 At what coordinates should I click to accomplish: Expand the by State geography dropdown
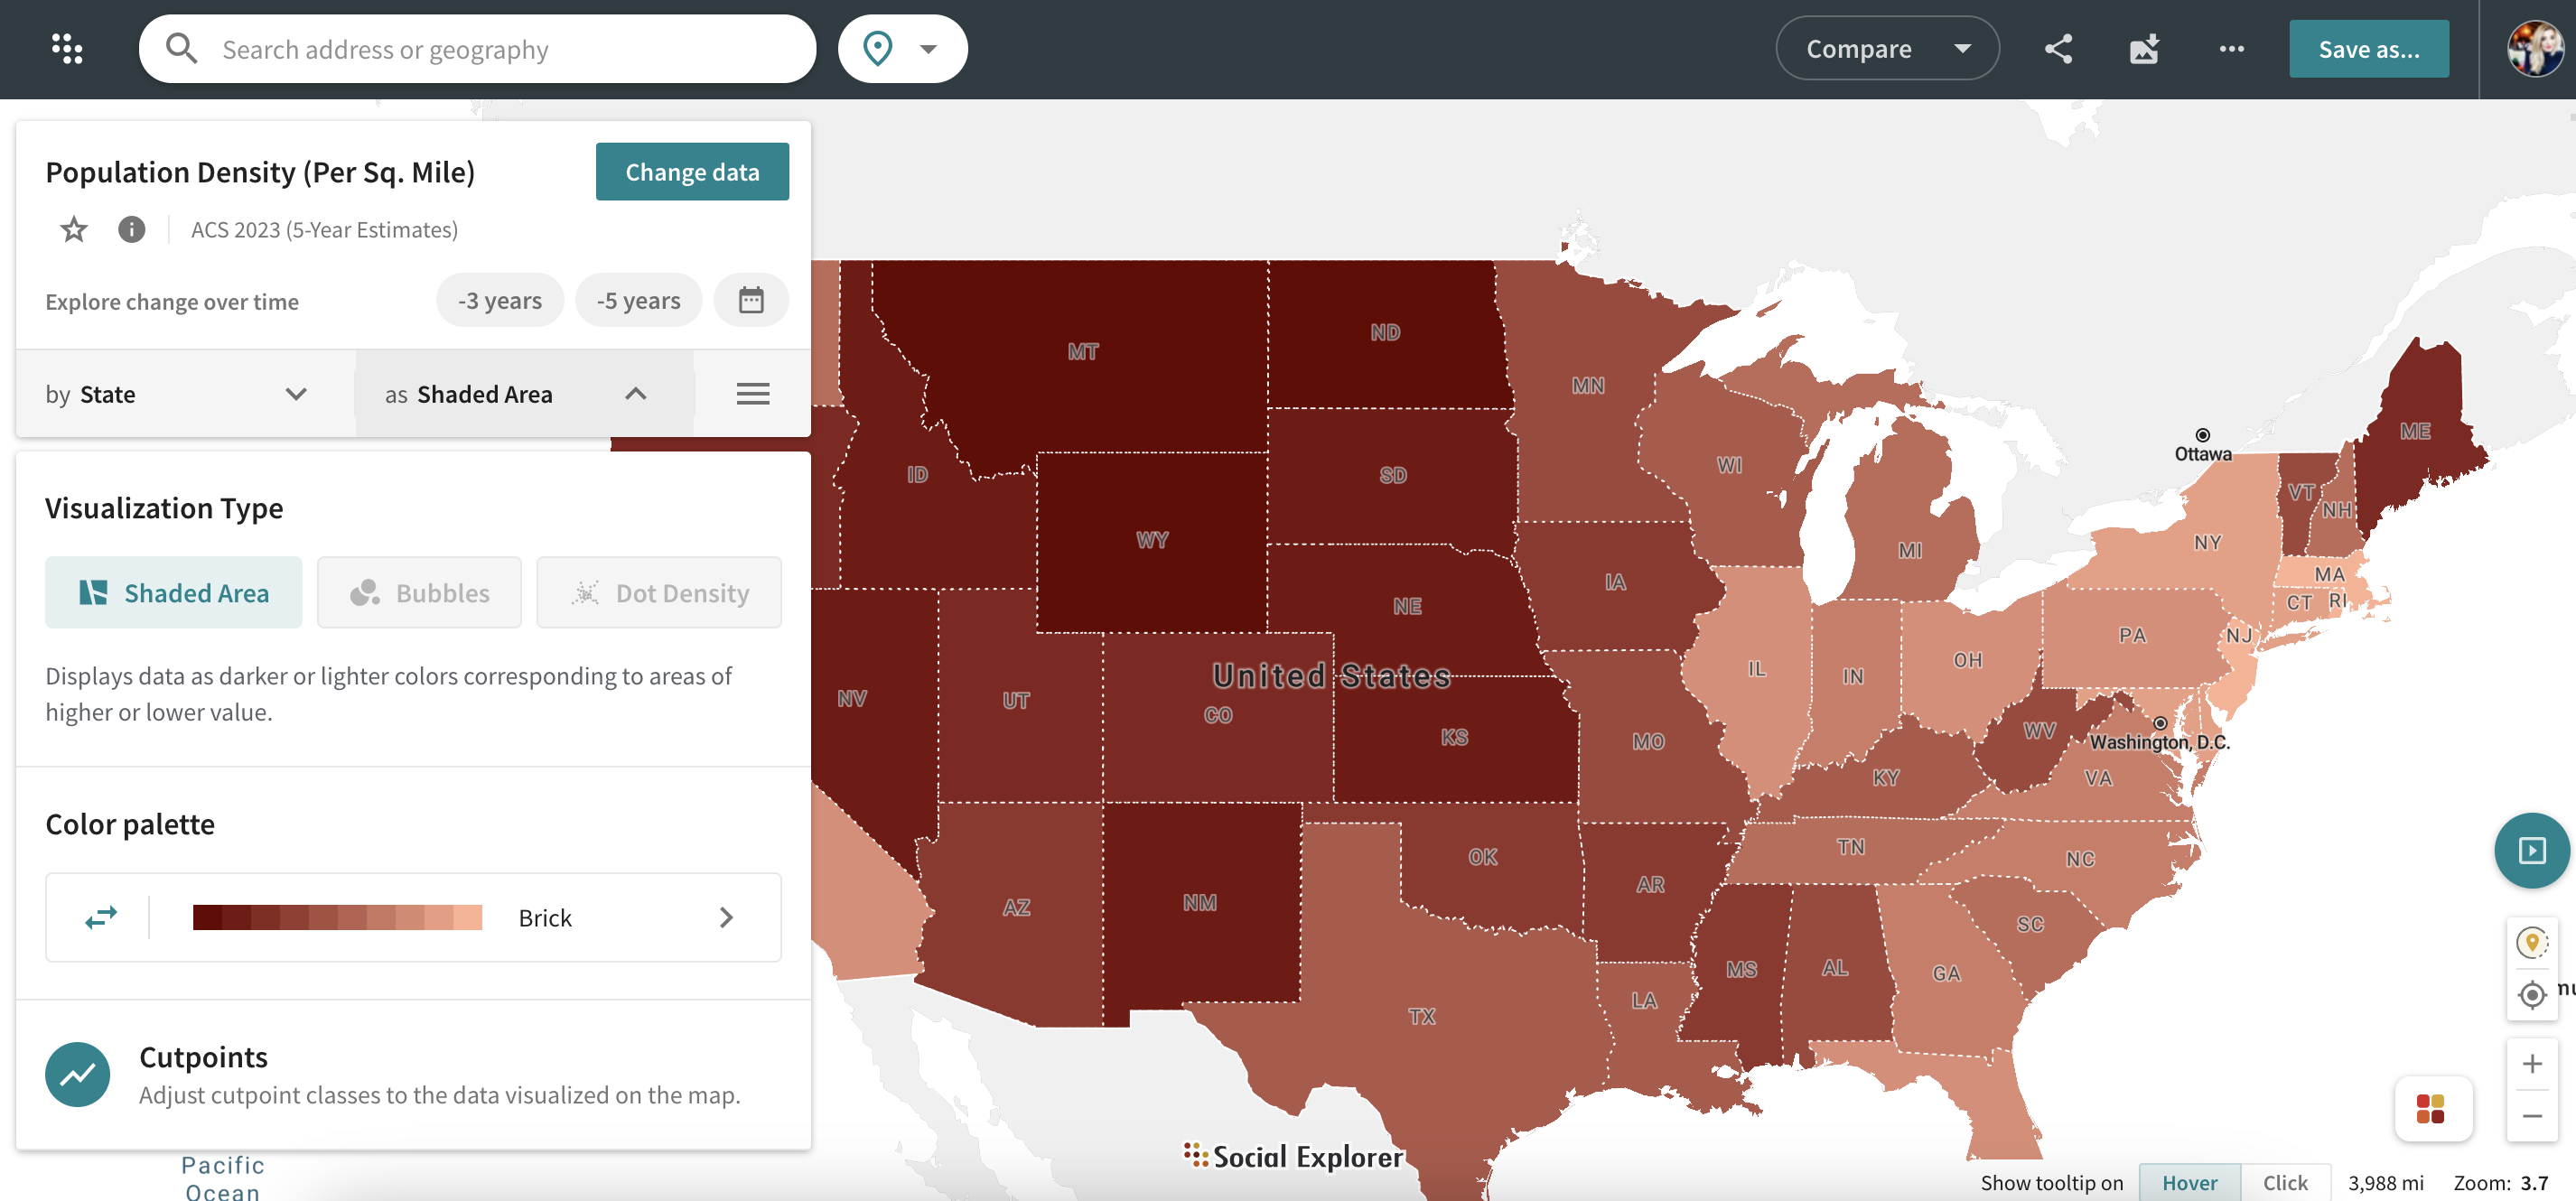pyautogui.click(x=176, y=394)
